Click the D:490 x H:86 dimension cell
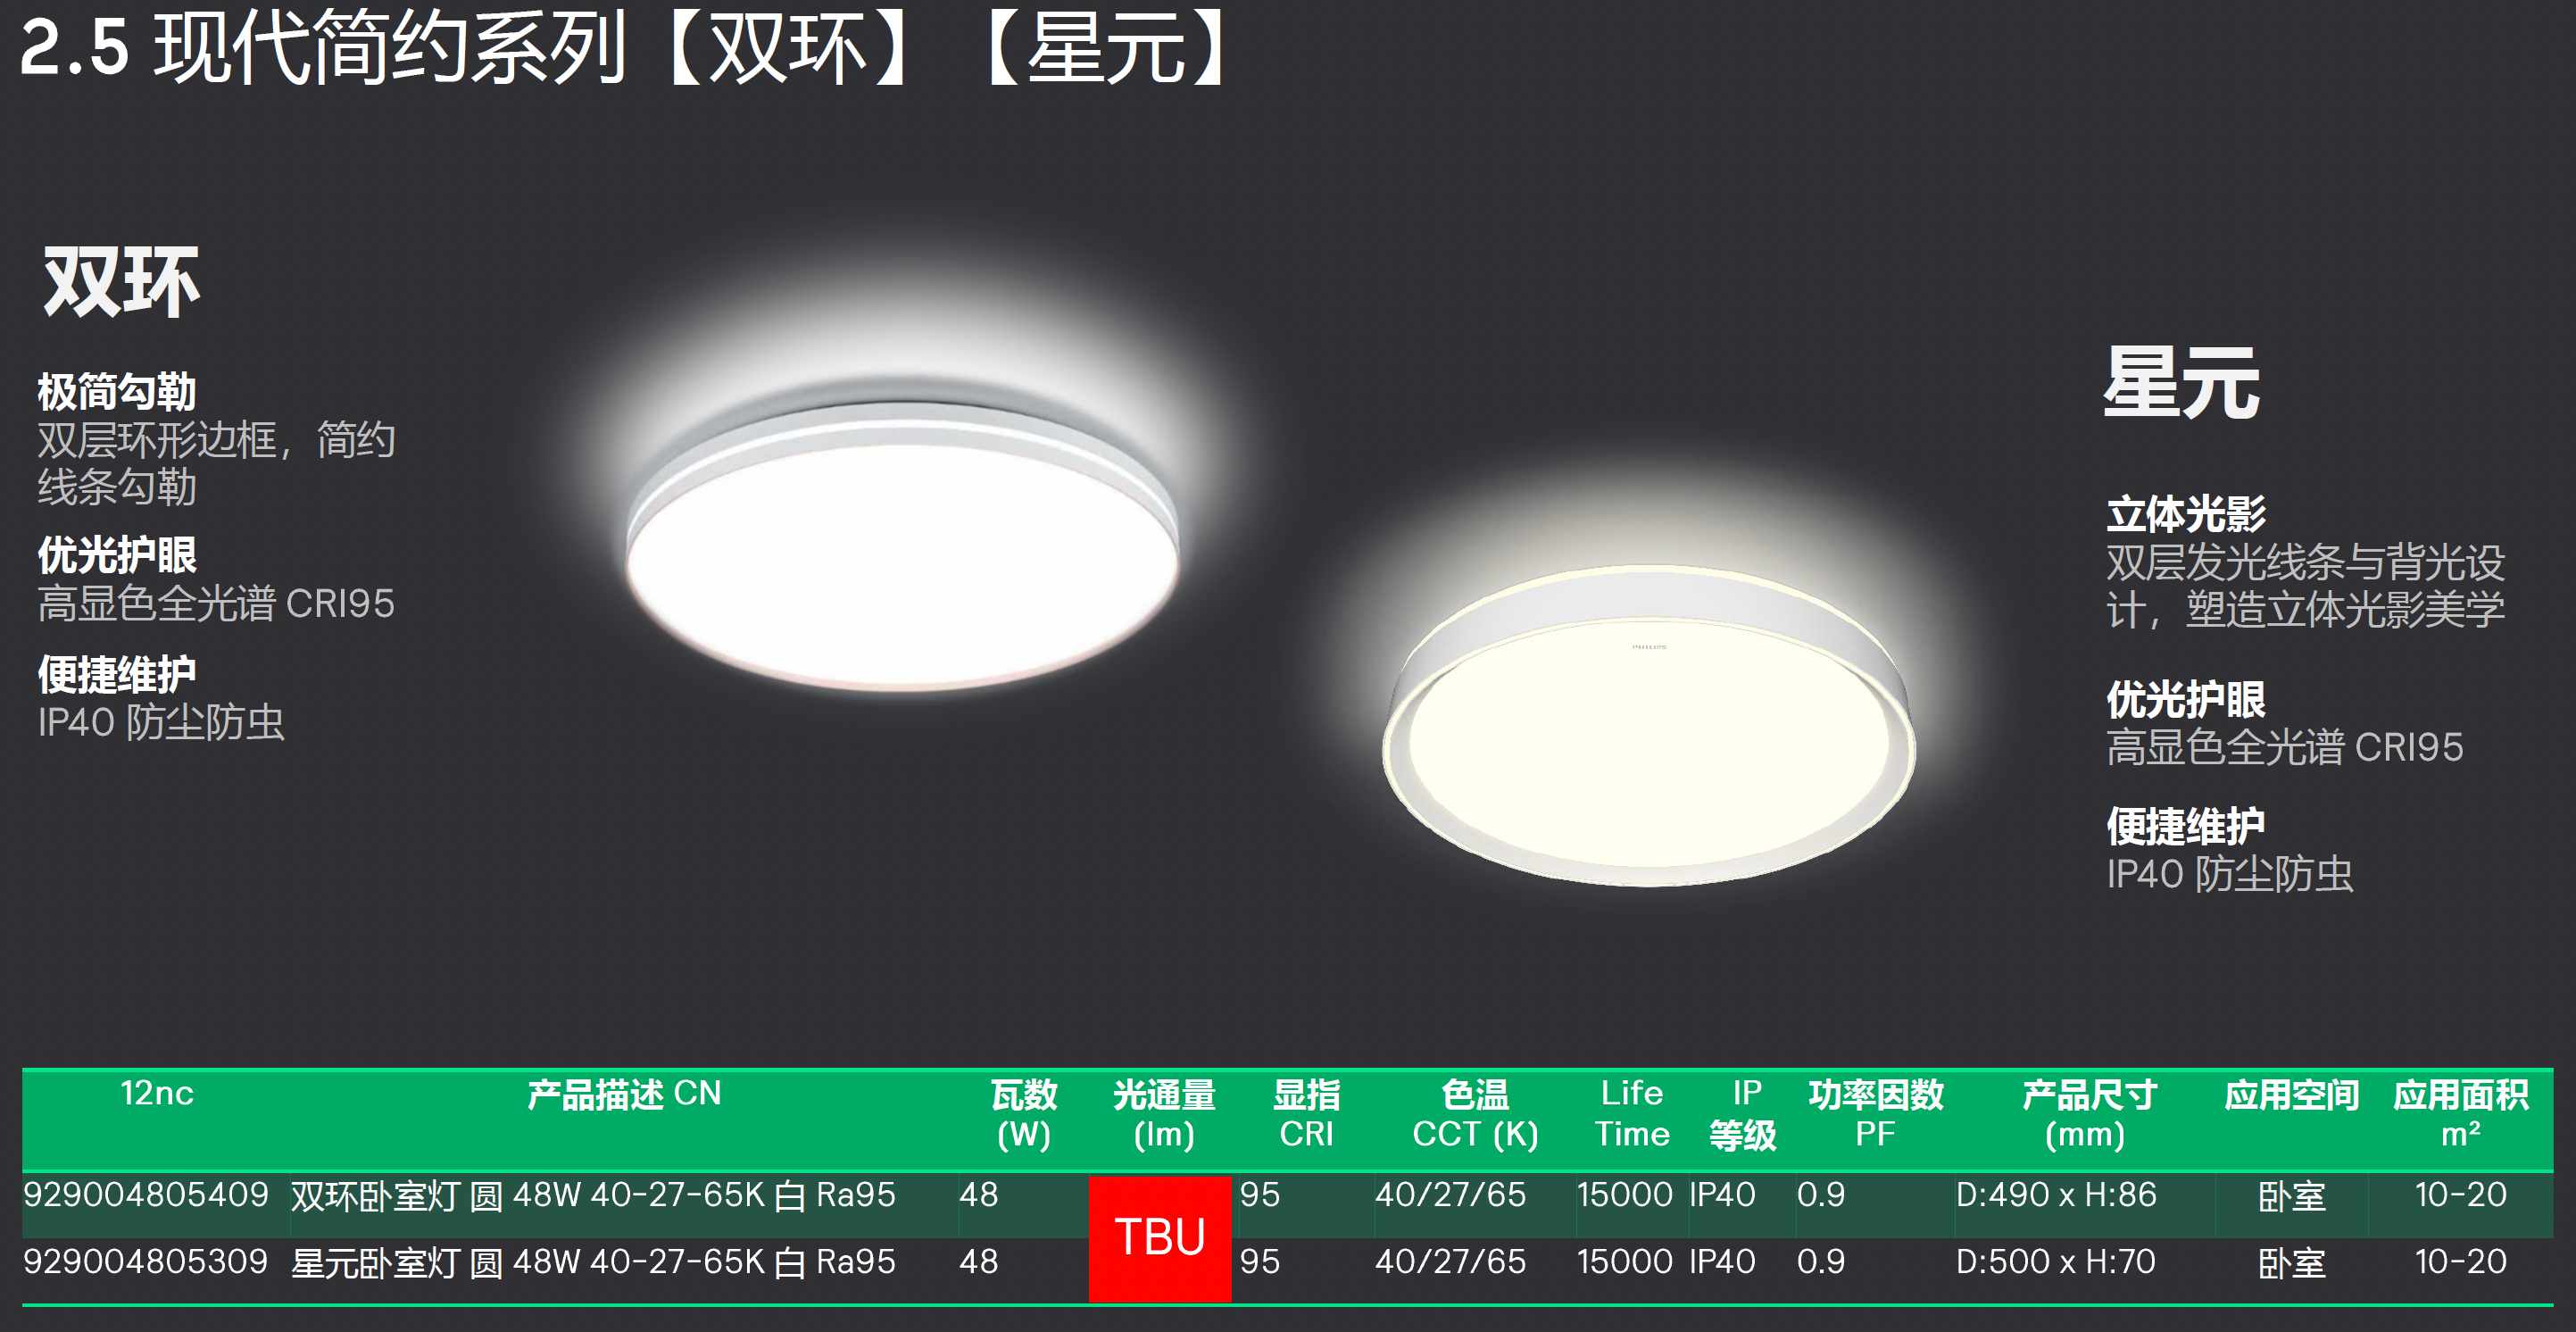 2055,1195
